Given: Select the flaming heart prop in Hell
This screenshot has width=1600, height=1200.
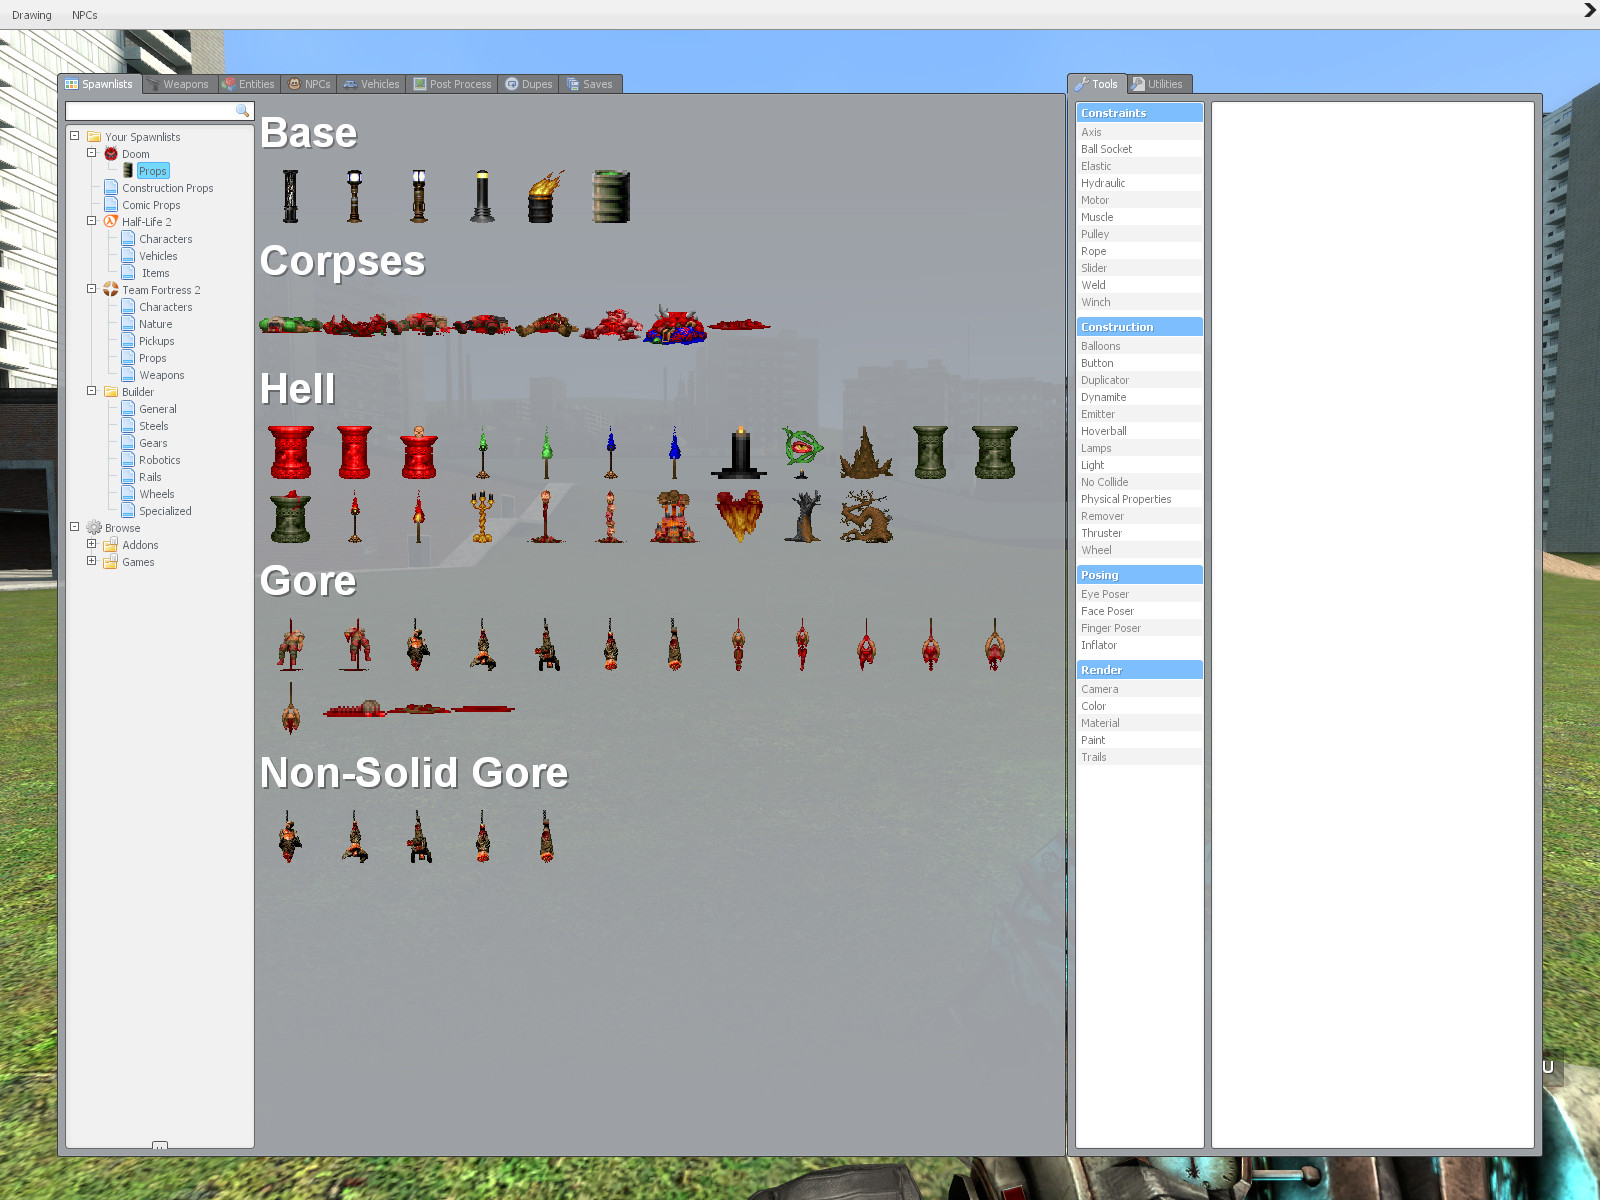Looking at the screenshot, I should coord(739,517).
